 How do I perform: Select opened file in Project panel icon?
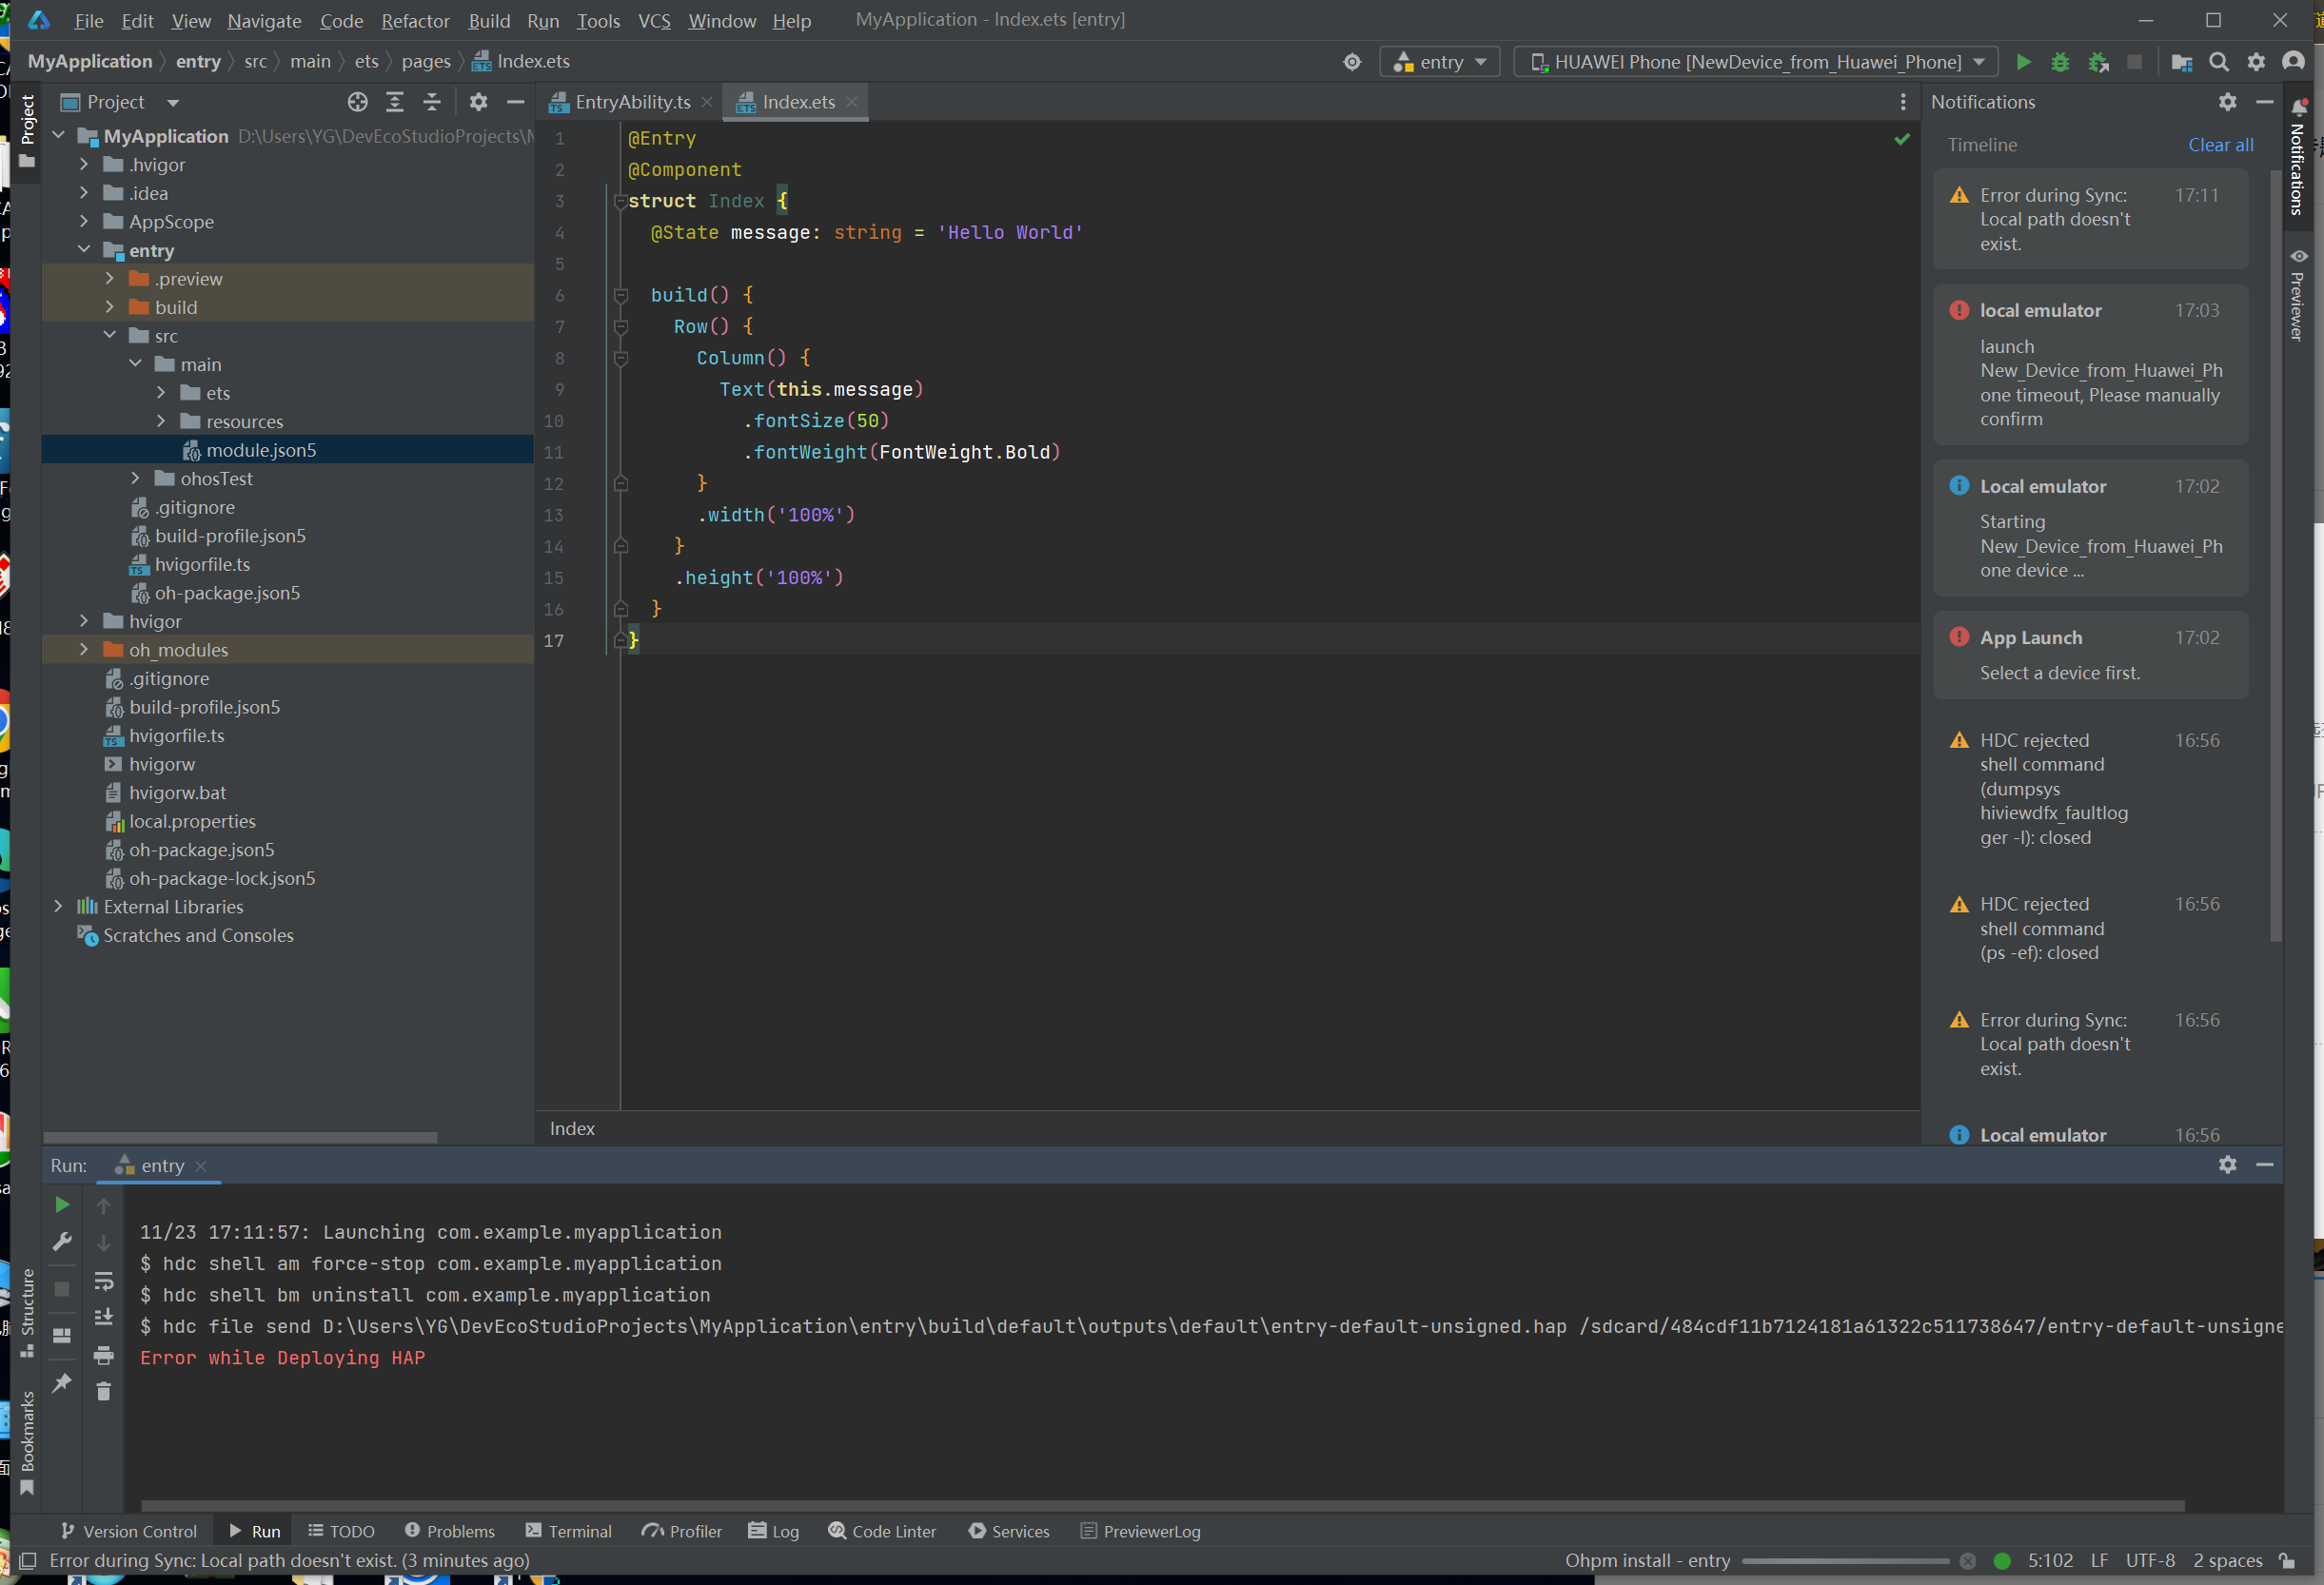[357, 102]
